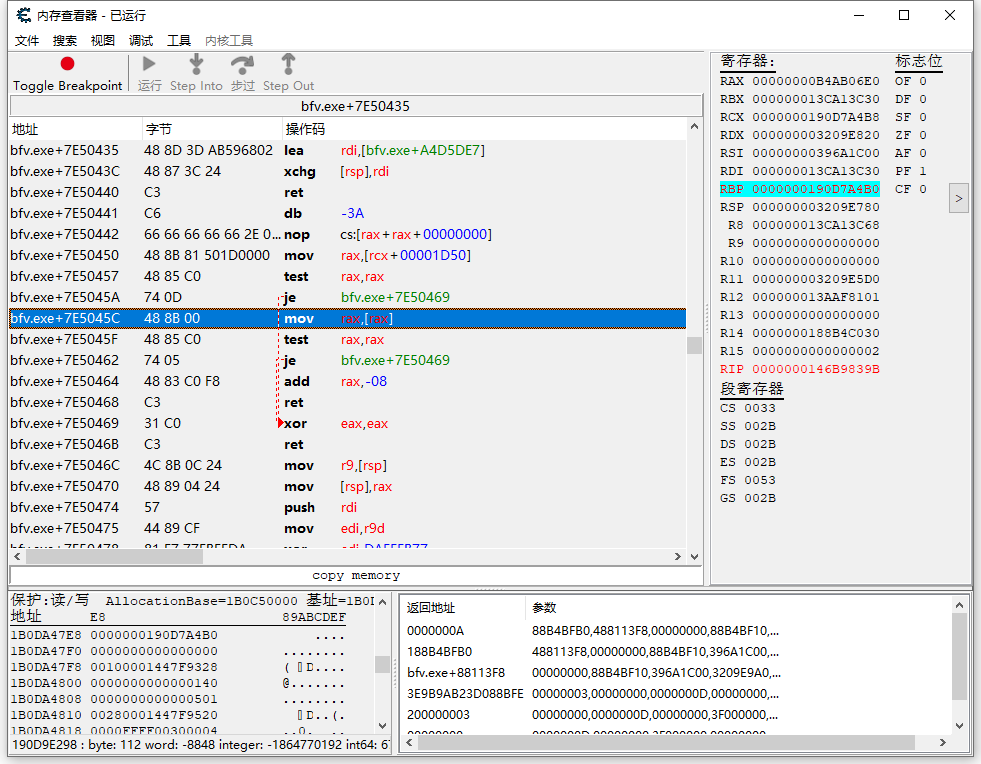
Task: Click the 操作码 column header
Action: click(x=484, y=129)
